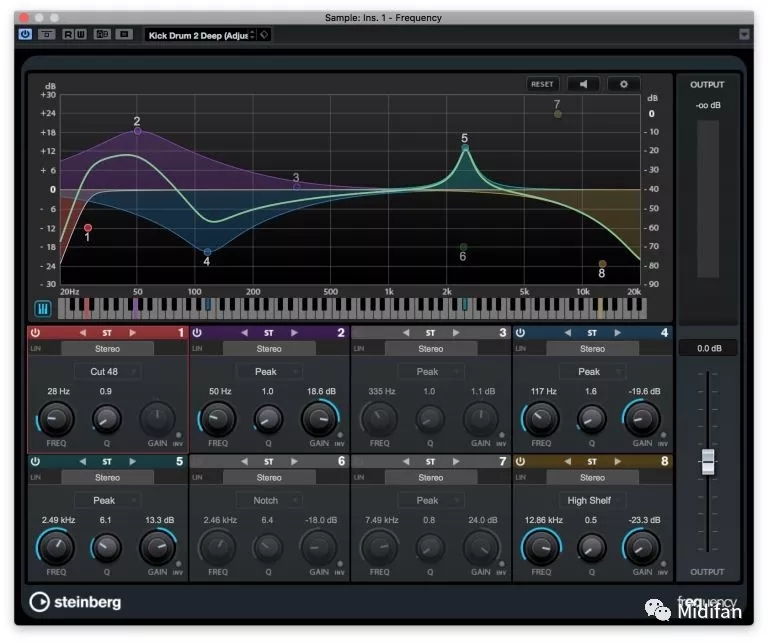Click the preset browser icon beside preset name
Viewport: 768px width, 643px height.
pyautogui.click(x=264, y=34)
